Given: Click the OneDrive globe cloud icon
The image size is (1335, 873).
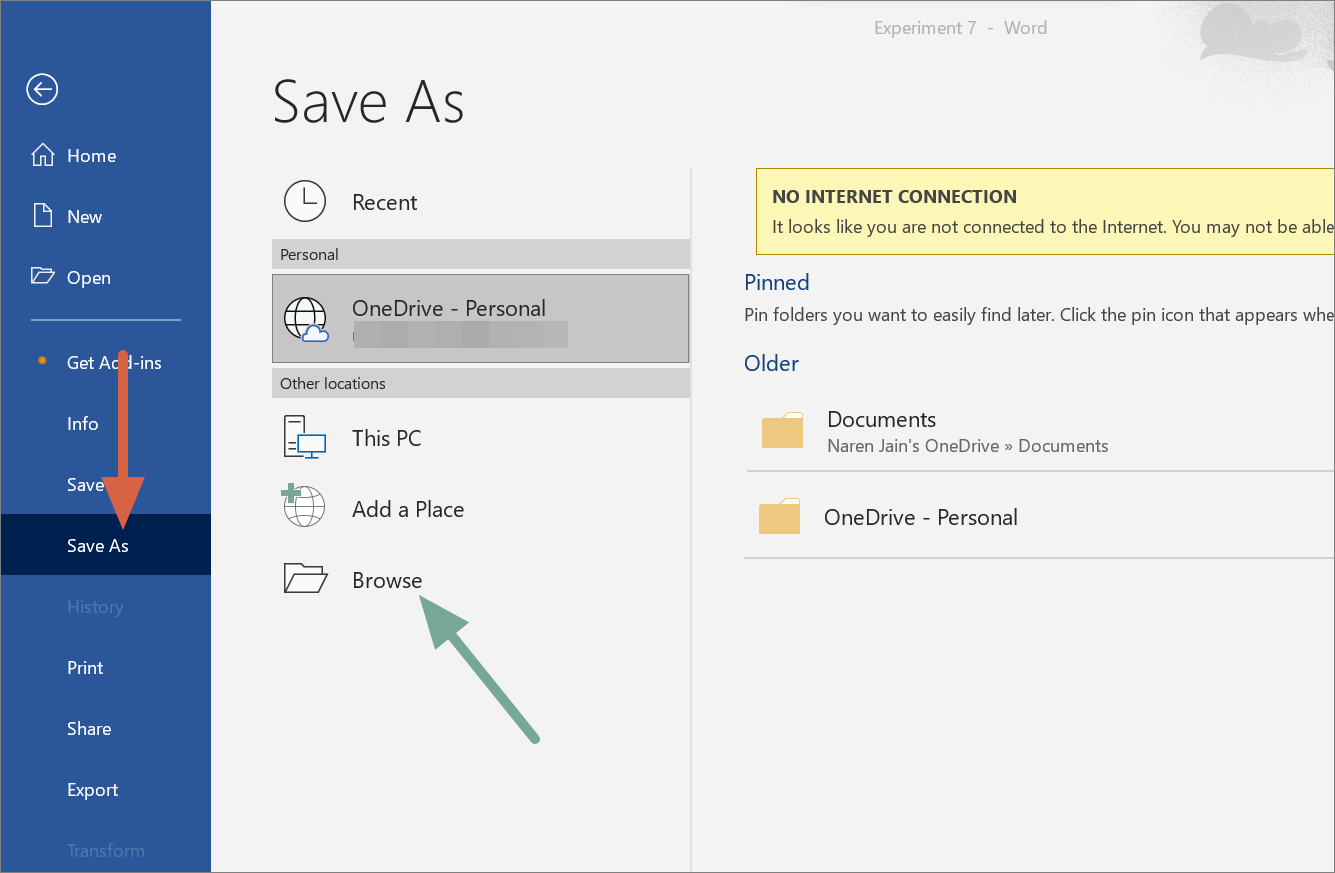Looking at the screenshot, I should pos(306,319).
